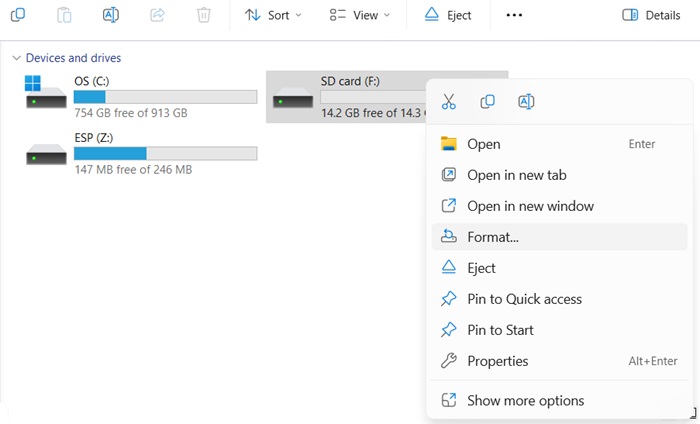The width and height of the screenshot is (700, 424).
Task: Choose Pin to Start
Action: point(559,330)
